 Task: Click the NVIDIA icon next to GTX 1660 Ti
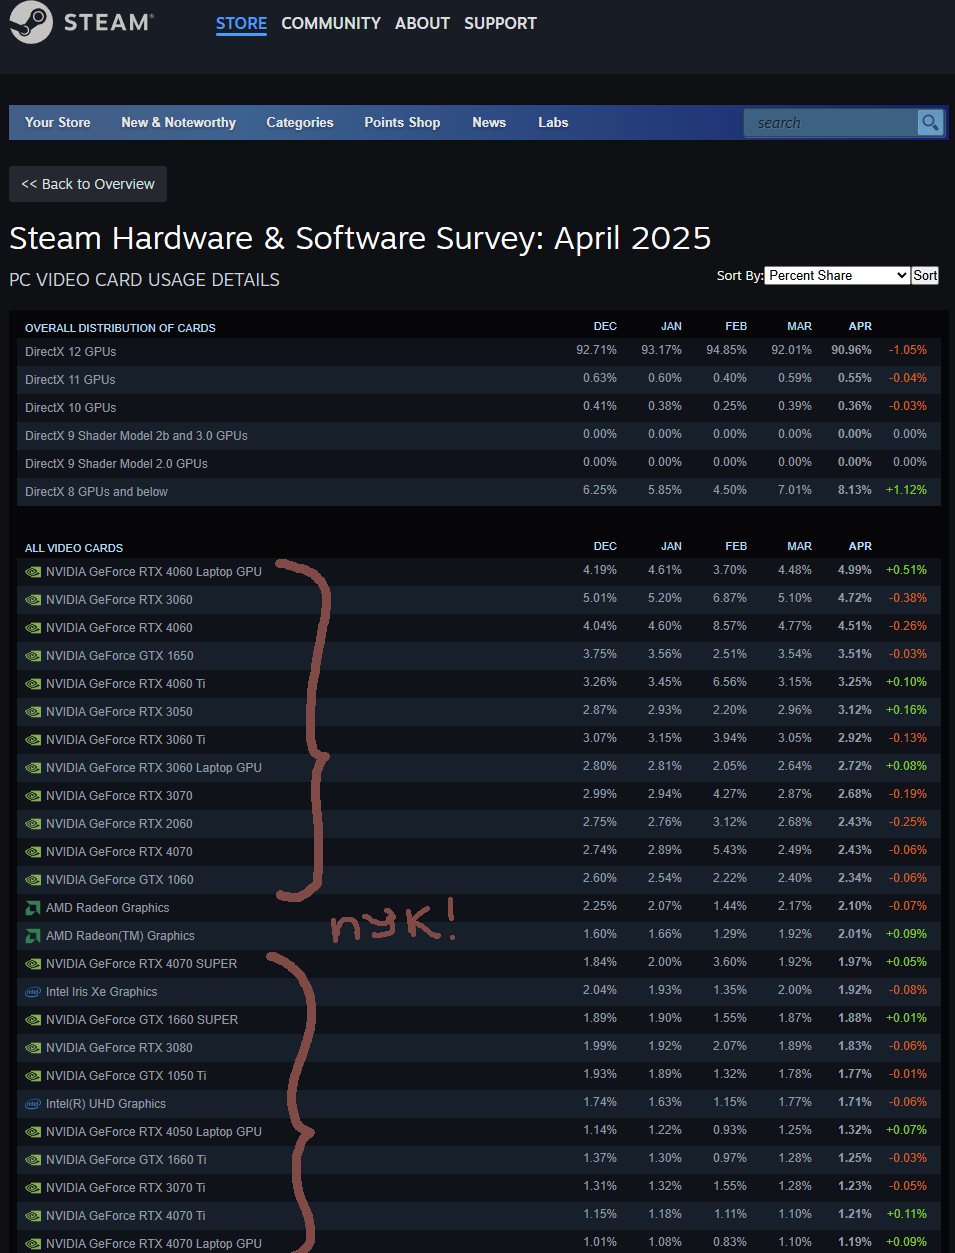33,1160
